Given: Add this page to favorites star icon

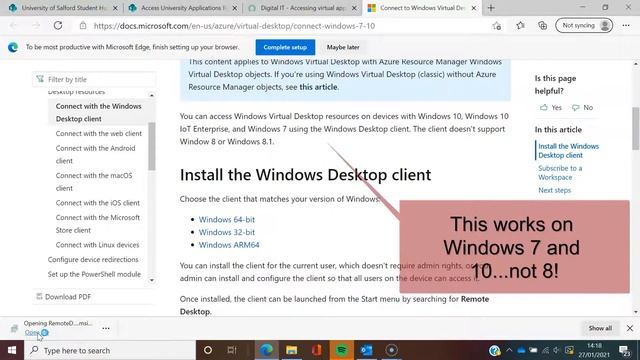Looking at the screenshot, I should pyautogui.click(x=496, y=26).
